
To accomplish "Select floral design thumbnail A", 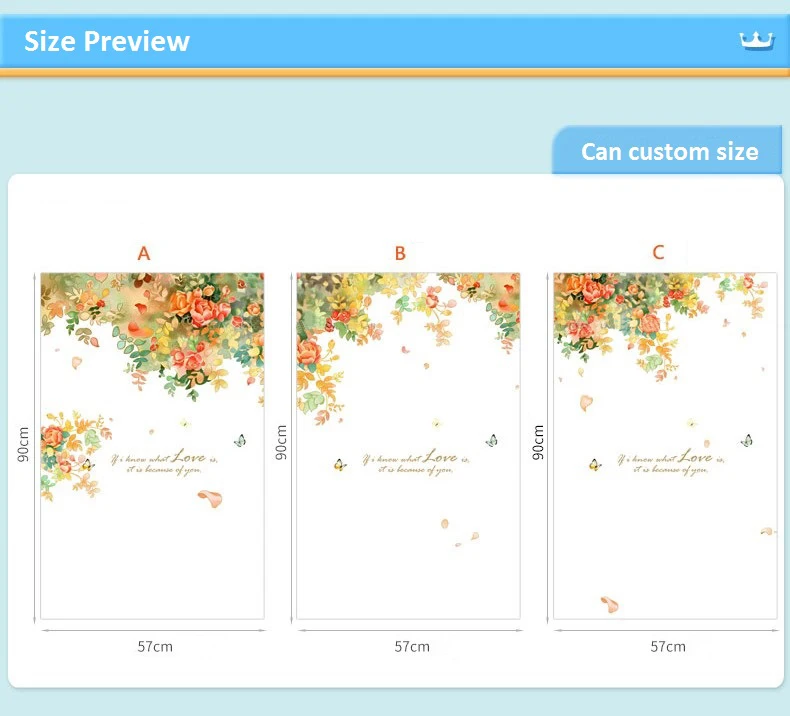I will [x=152, y=446].
